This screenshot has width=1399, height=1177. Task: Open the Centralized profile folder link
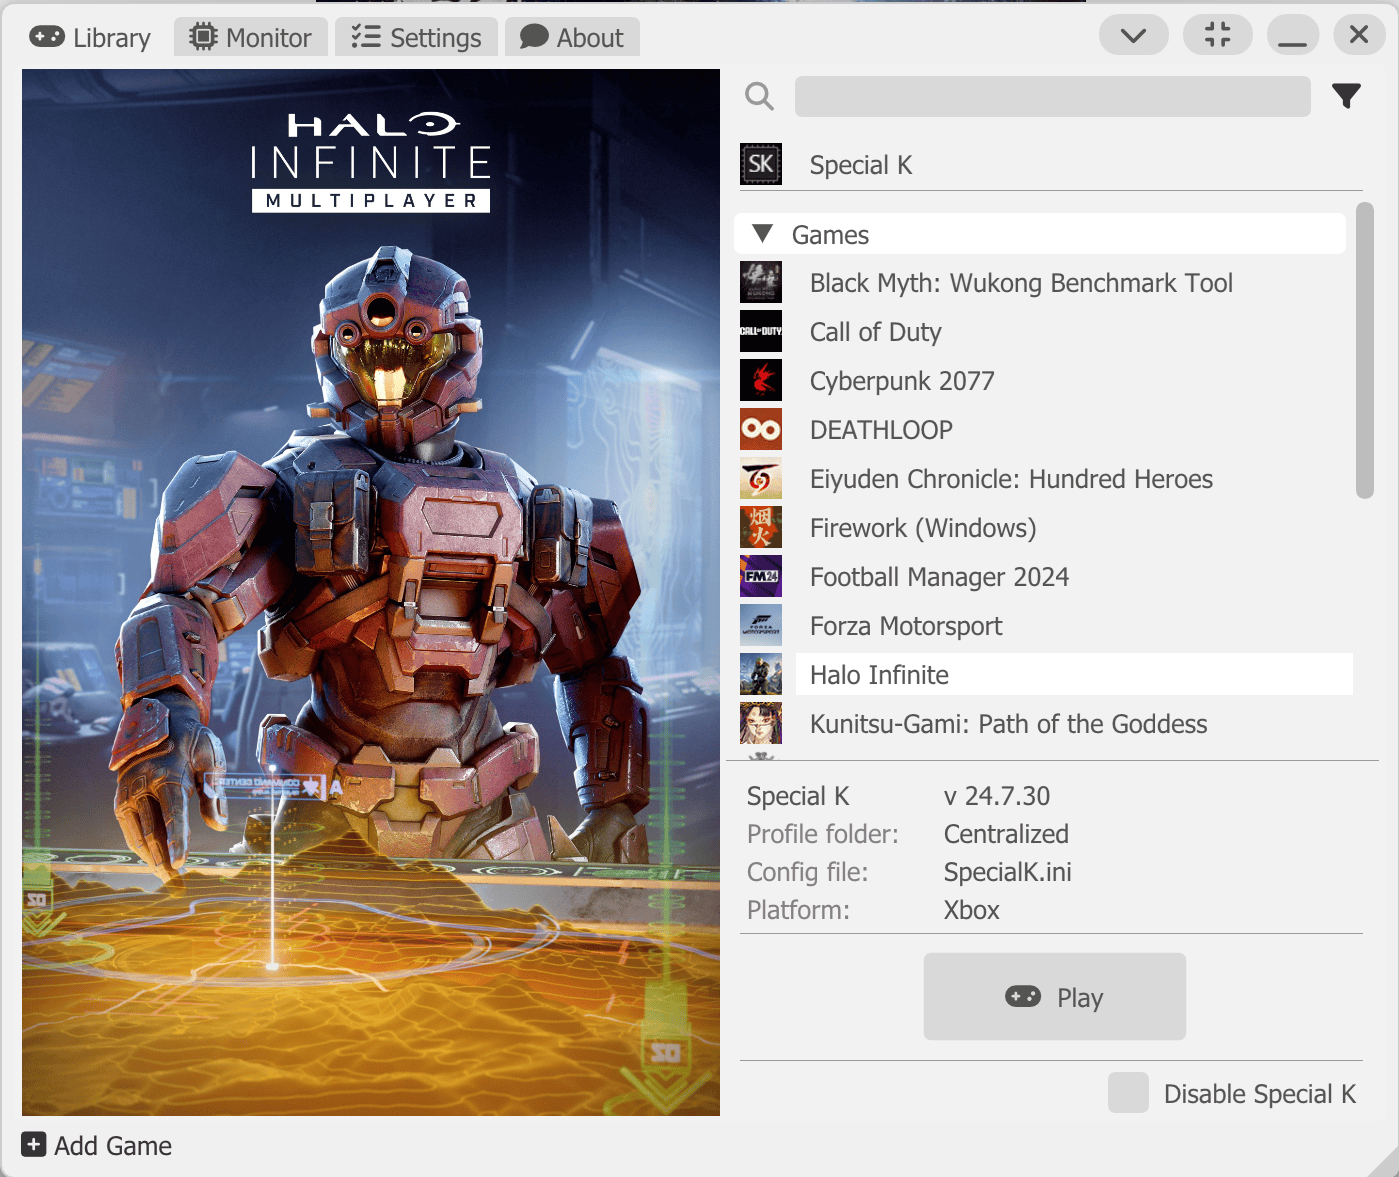pos(1006,834)
